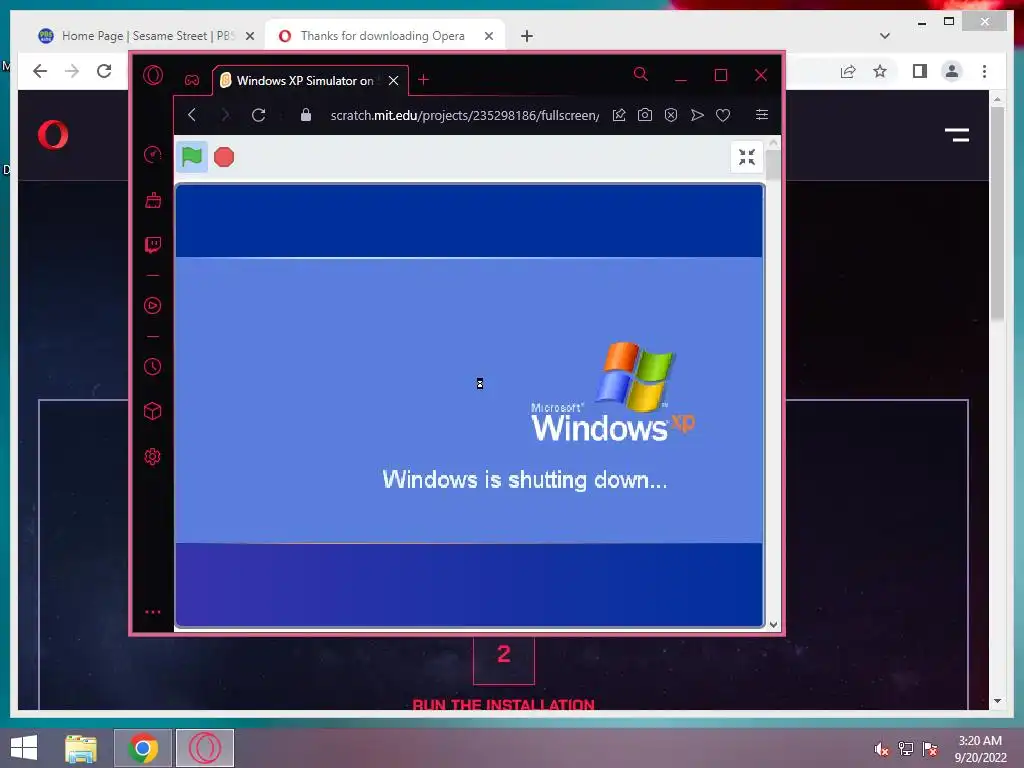Image resolution: width=1024 pixels, height=768 pixels.
Task: Click the share icon in Opera address bar
Action: (619, 115)
